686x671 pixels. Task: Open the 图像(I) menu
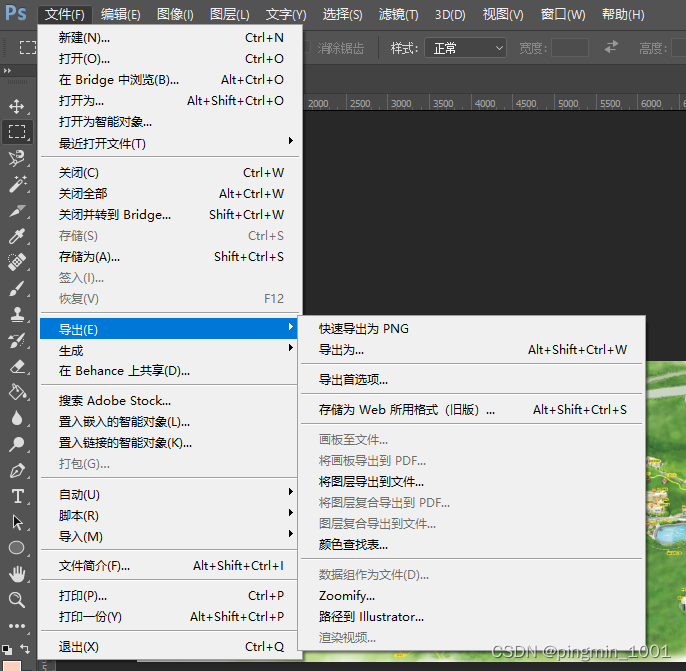175,14
